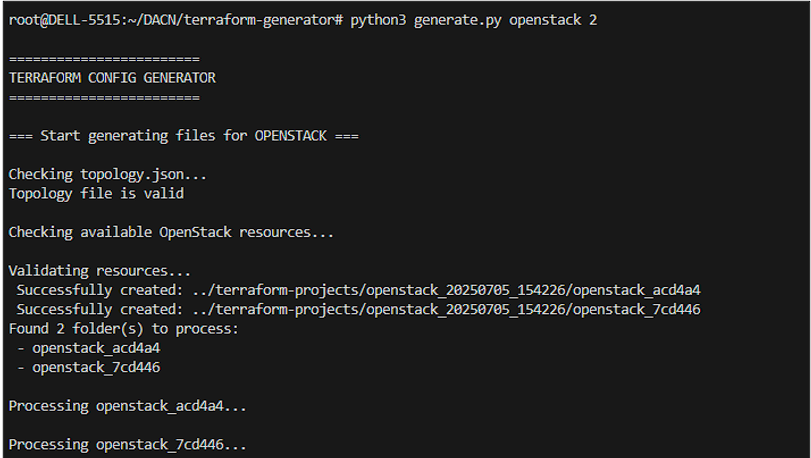Click the 'Found 2 folder(s) to process' line
The image size is (811, 458).
pos(124,329)
